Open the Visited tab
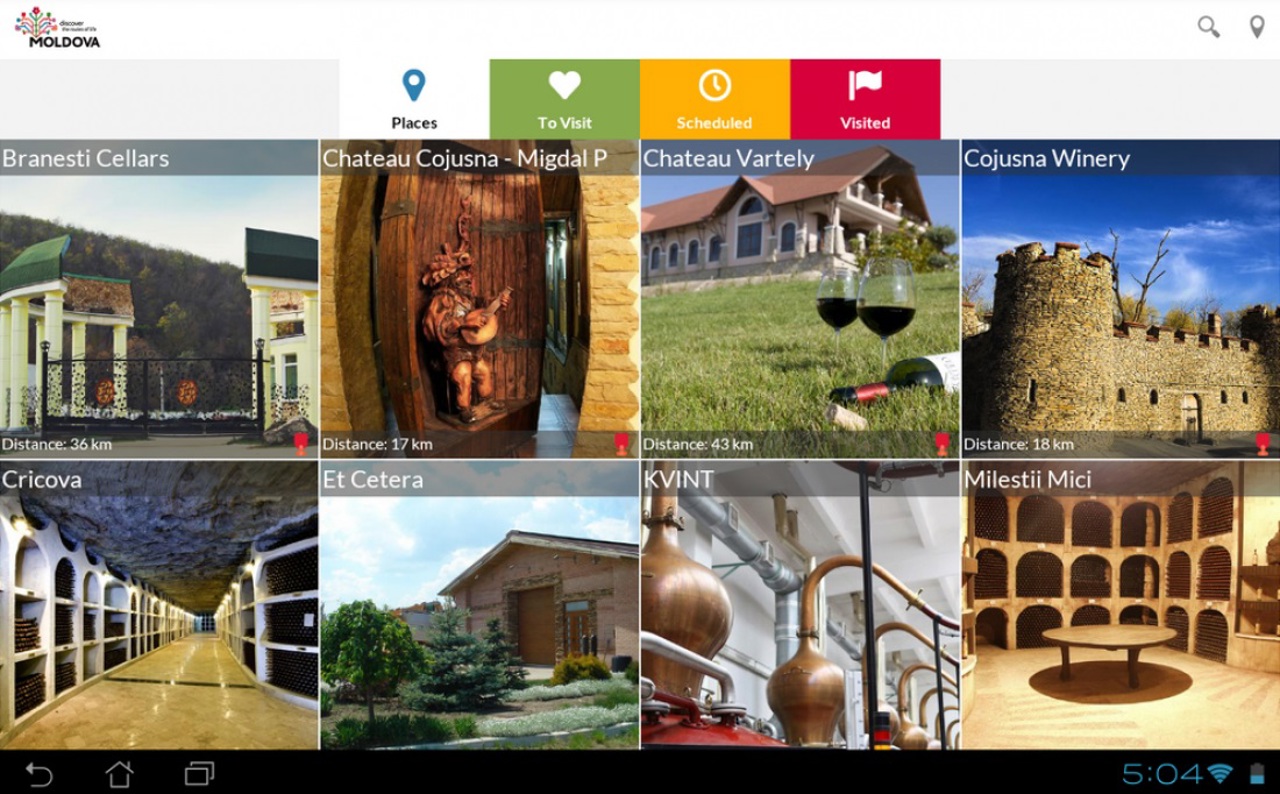The image size is (1280, 794). coord(865,99)
